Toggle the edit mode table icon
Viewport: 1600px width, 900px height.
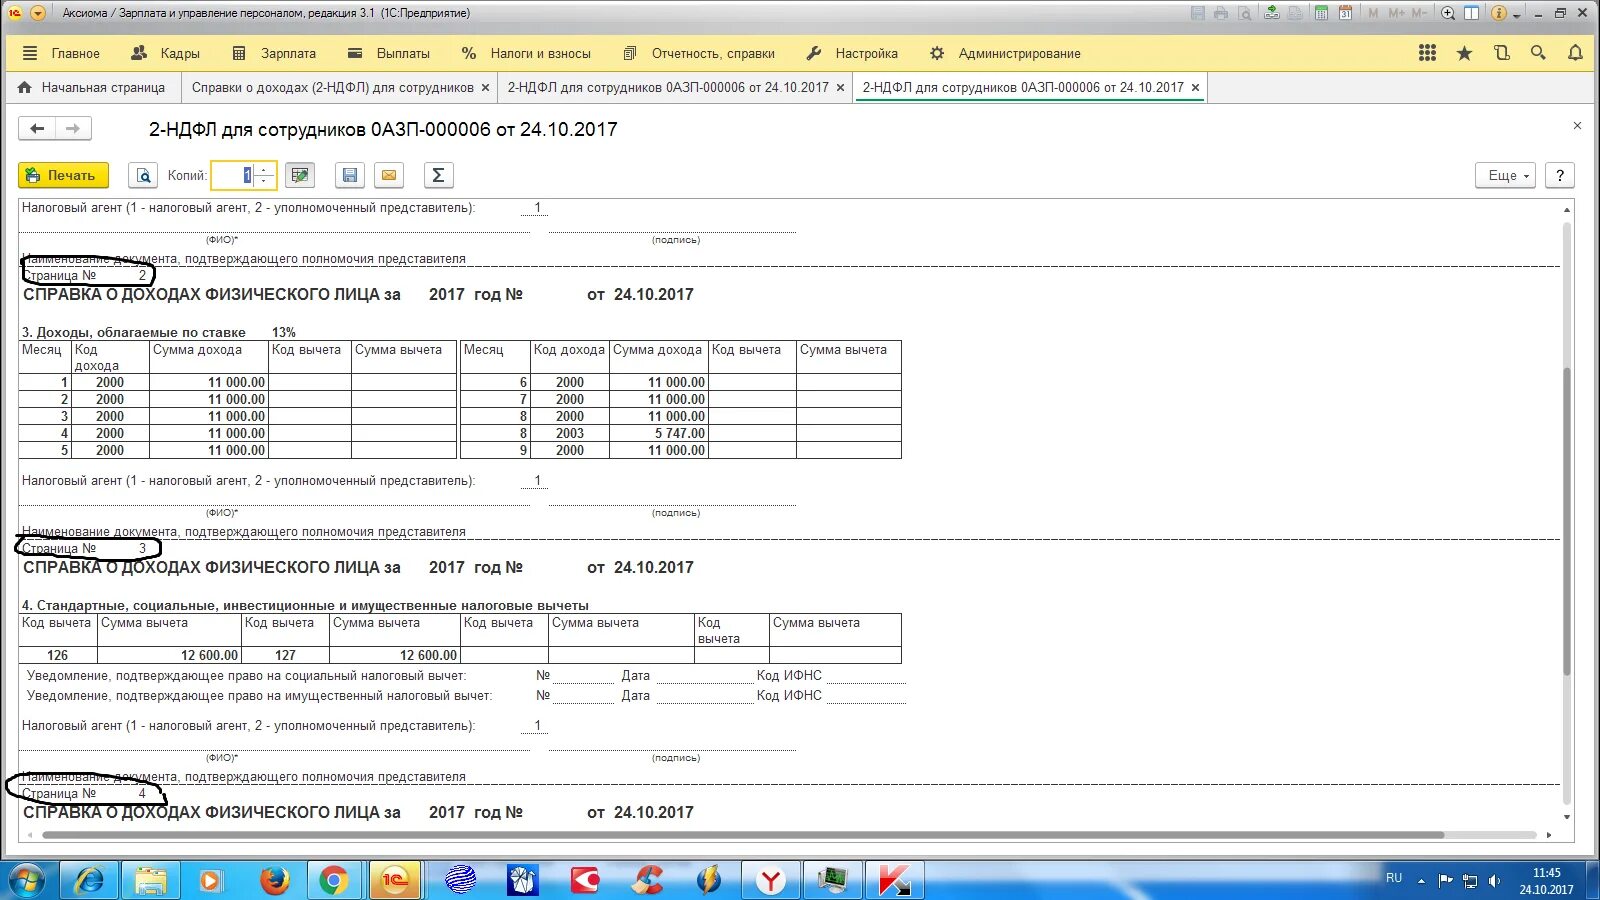click(300, 176)
